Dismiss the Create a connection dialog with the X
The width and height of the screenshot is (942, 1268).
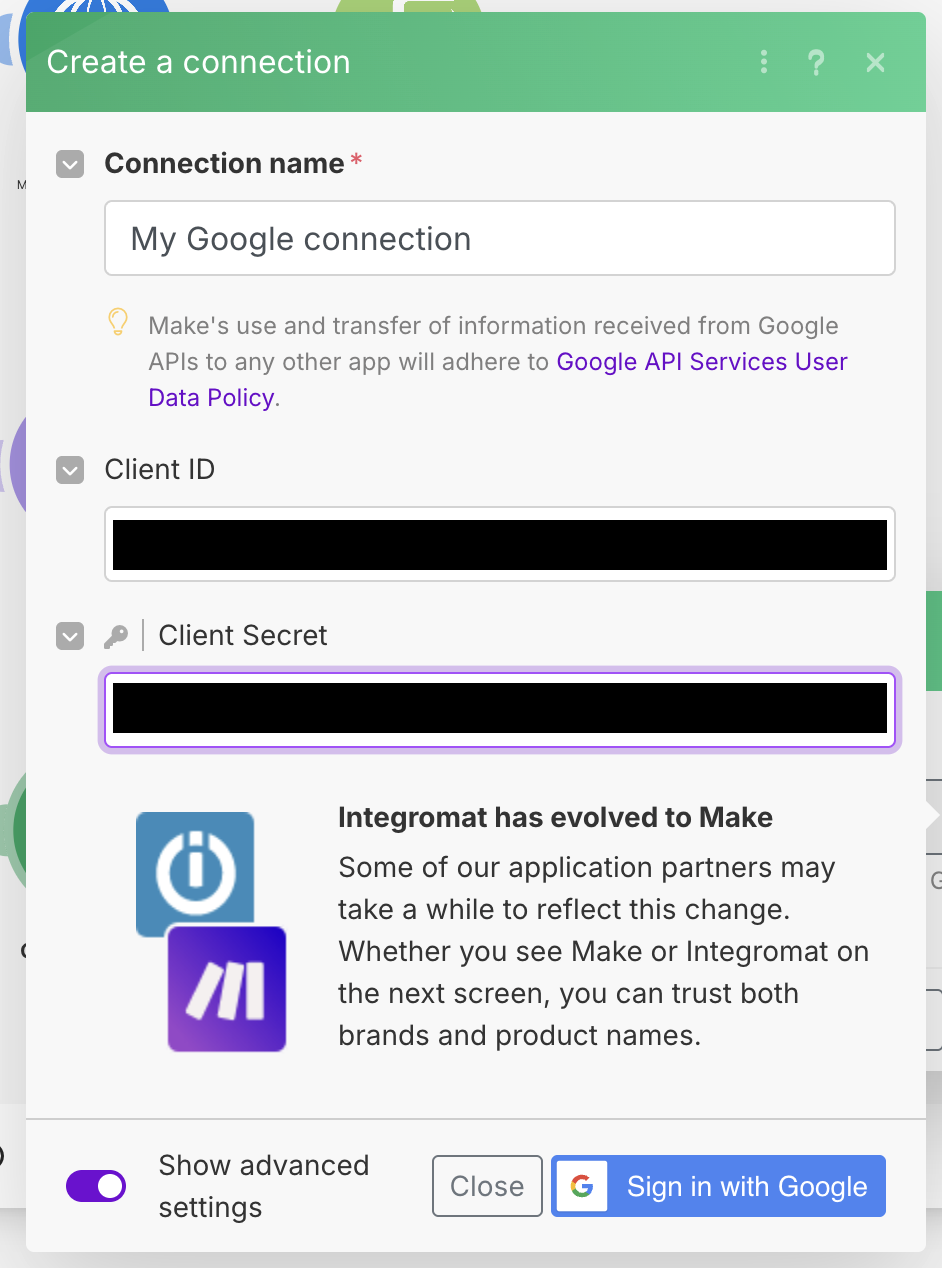pos(875,62)
